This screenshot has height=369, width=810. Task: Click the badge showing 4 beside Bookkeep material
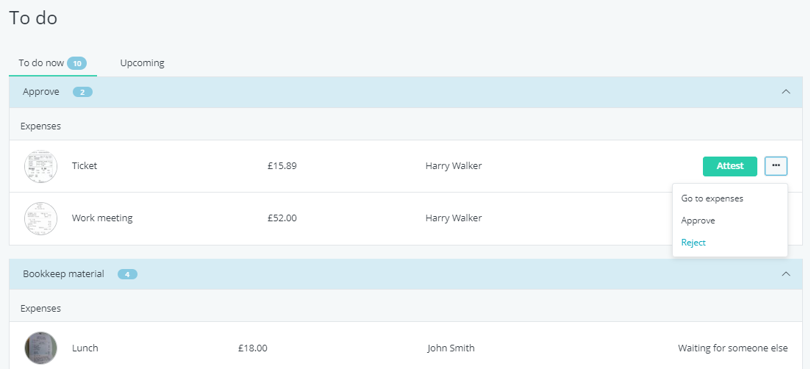127,274
